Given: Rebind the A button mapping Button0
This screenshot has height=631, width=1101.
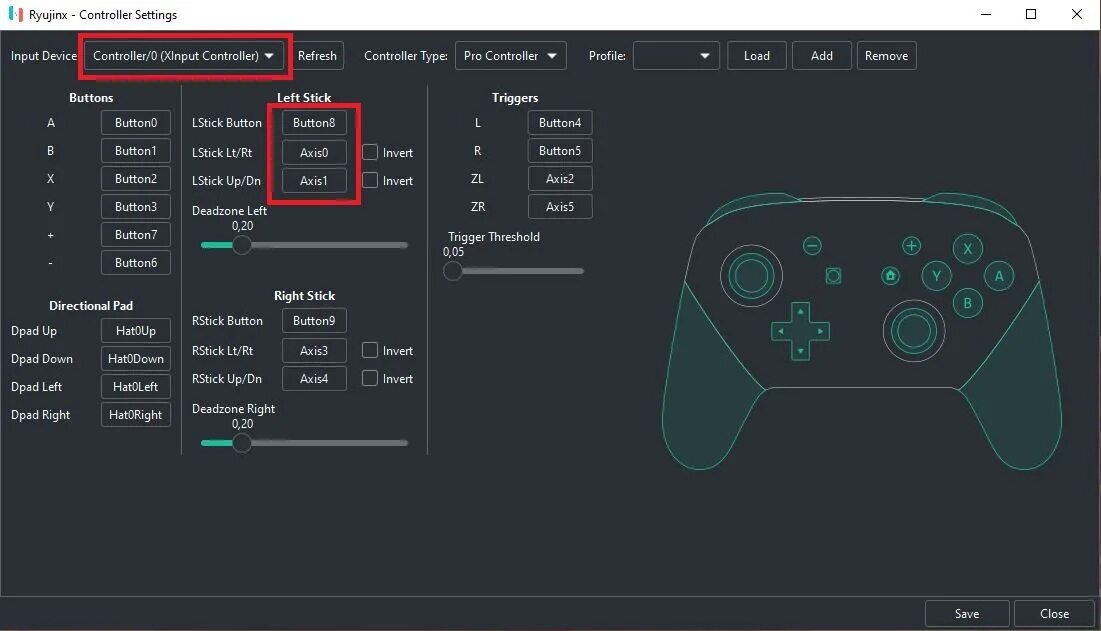Looking at the screenshot, I should (136, 122).
